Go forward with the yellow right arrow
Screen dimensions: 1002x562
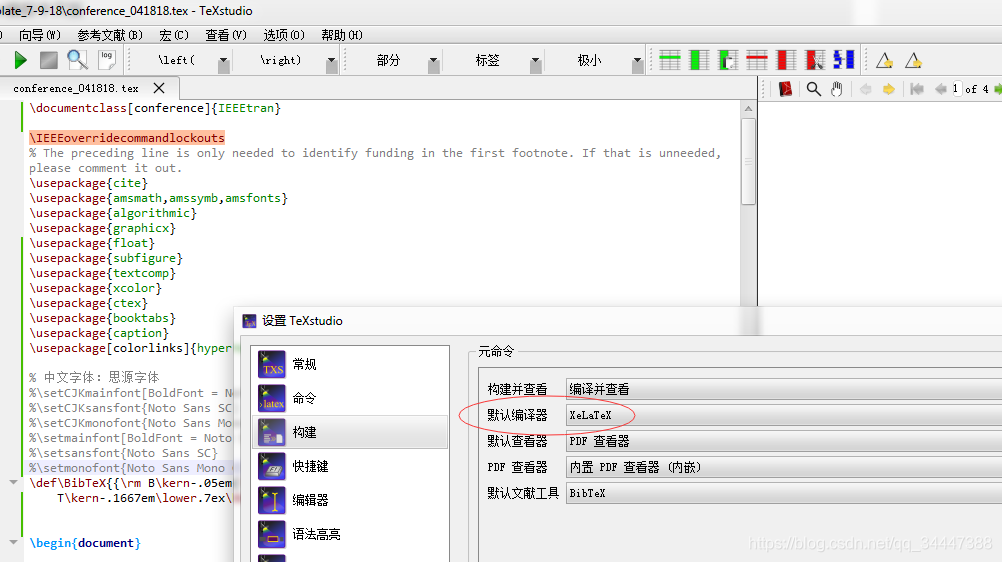888,89
